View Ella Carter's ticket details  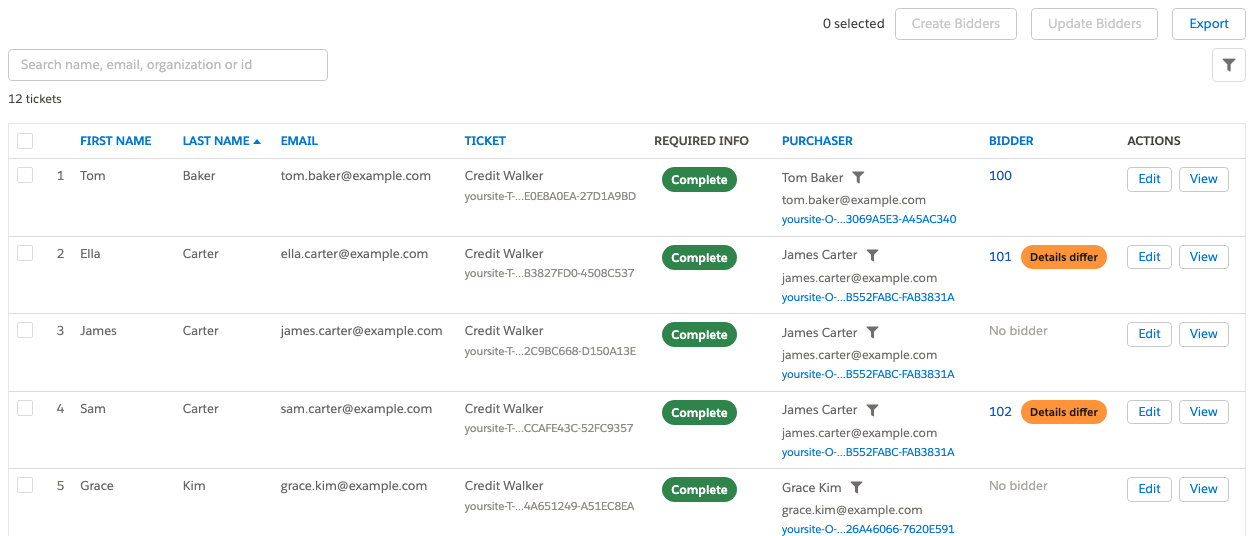coord(1204,257)
